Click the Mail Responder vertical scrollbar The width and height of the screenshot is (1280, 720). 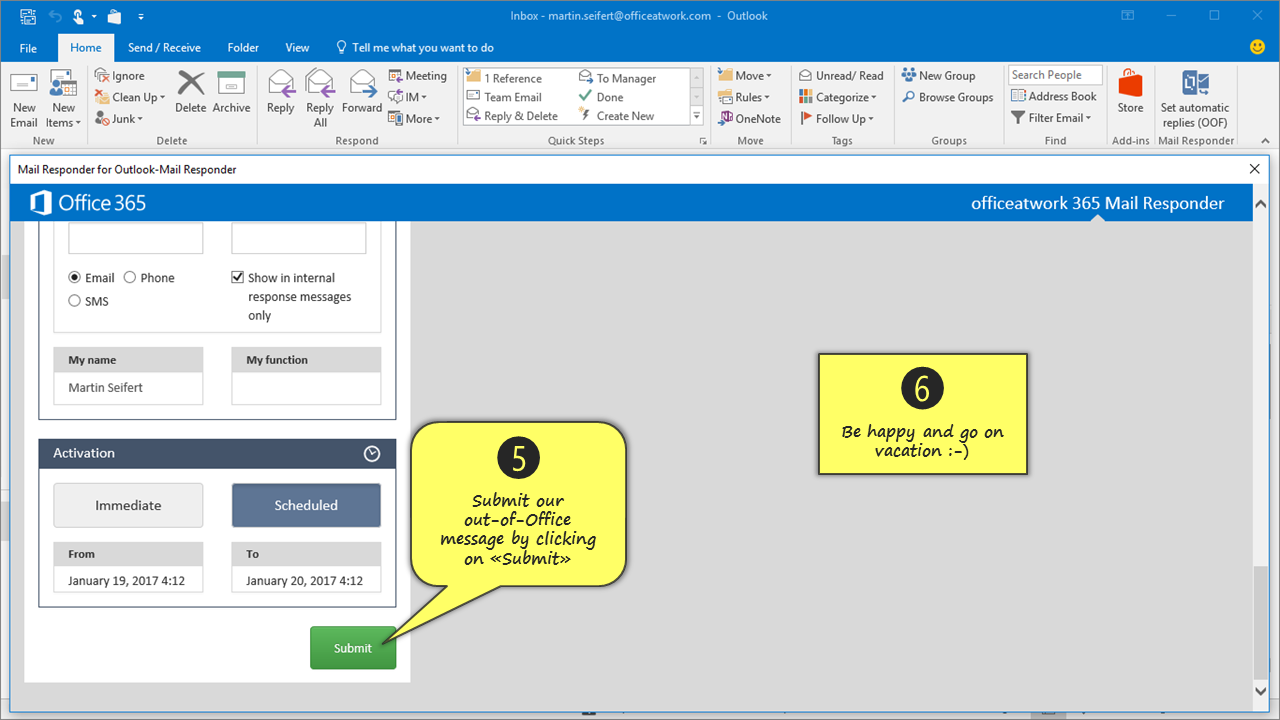click(1259, 622)
